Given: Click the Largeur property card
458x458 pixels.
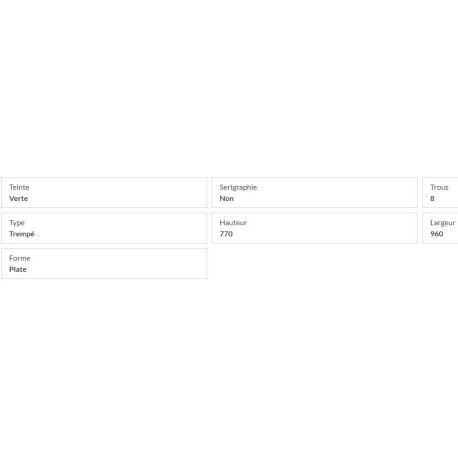Looking at the screenshot, I should coord(440,228).
